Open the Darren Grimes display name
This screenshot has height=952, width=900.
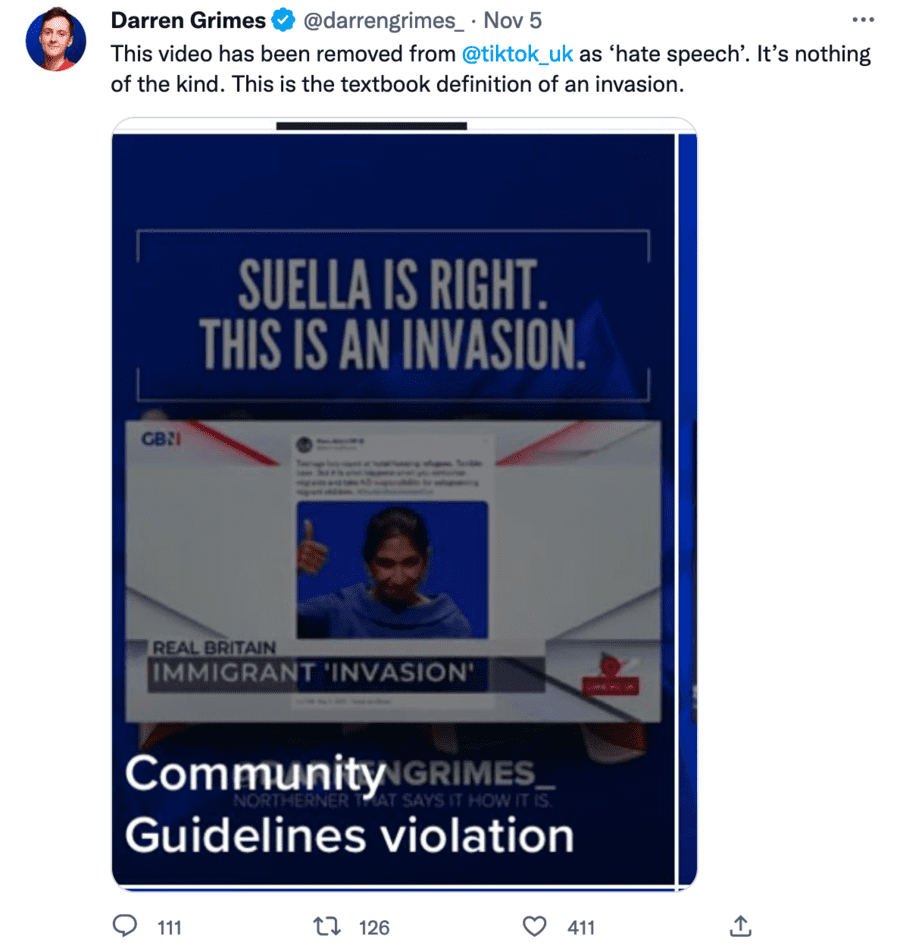188,21
